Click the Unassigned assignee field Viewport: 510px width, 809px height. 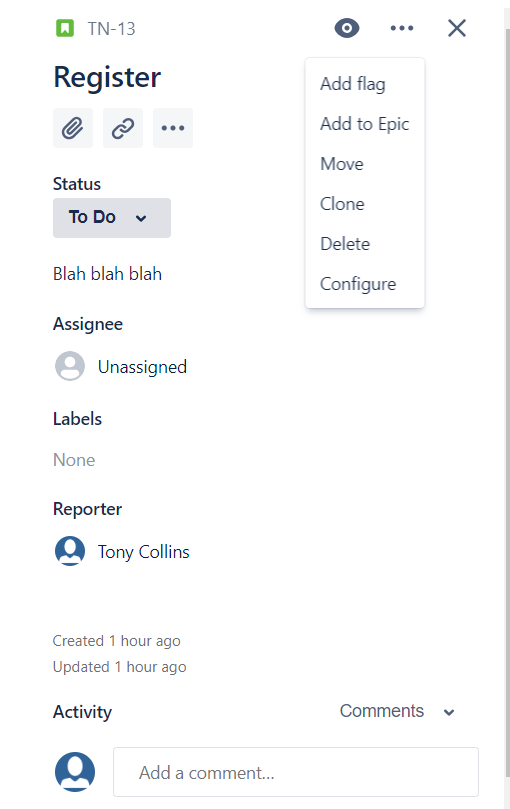click(x=142, y=367)
